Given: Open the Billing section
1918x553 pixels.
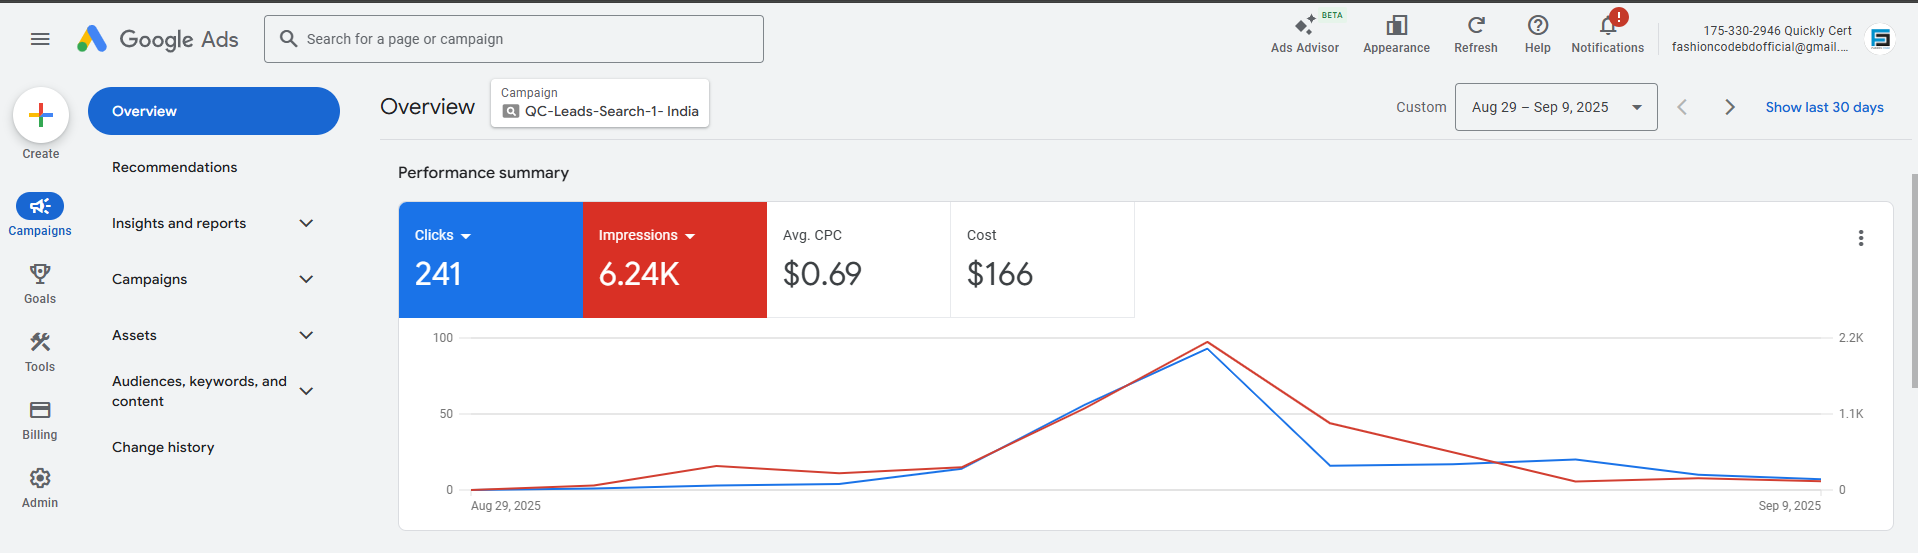Looking at the screenshot, I should 40,419.
